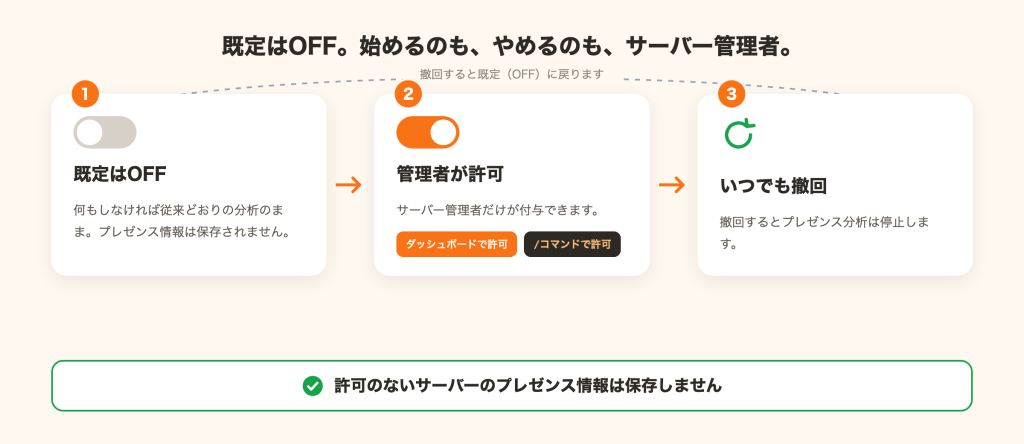This screenshot has height=444, width=1024.
Task: Click the いつでも撤回 card heading
Action: click(773, 186)
